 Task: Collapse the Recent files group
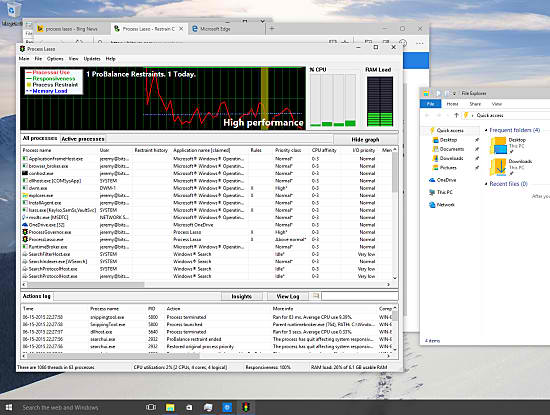[486, 184]
